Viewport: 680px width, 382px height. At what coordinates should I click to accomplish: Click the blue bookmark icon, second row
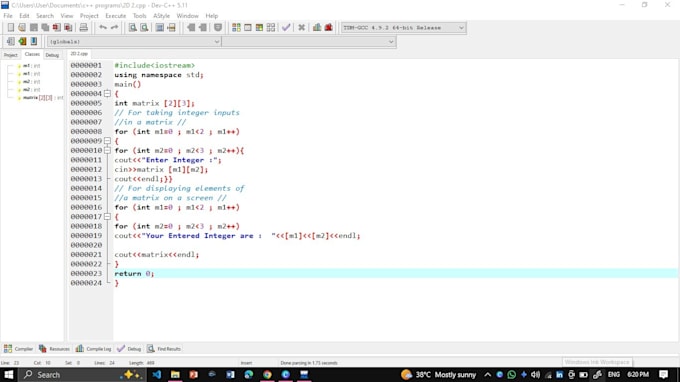(34, 42)
